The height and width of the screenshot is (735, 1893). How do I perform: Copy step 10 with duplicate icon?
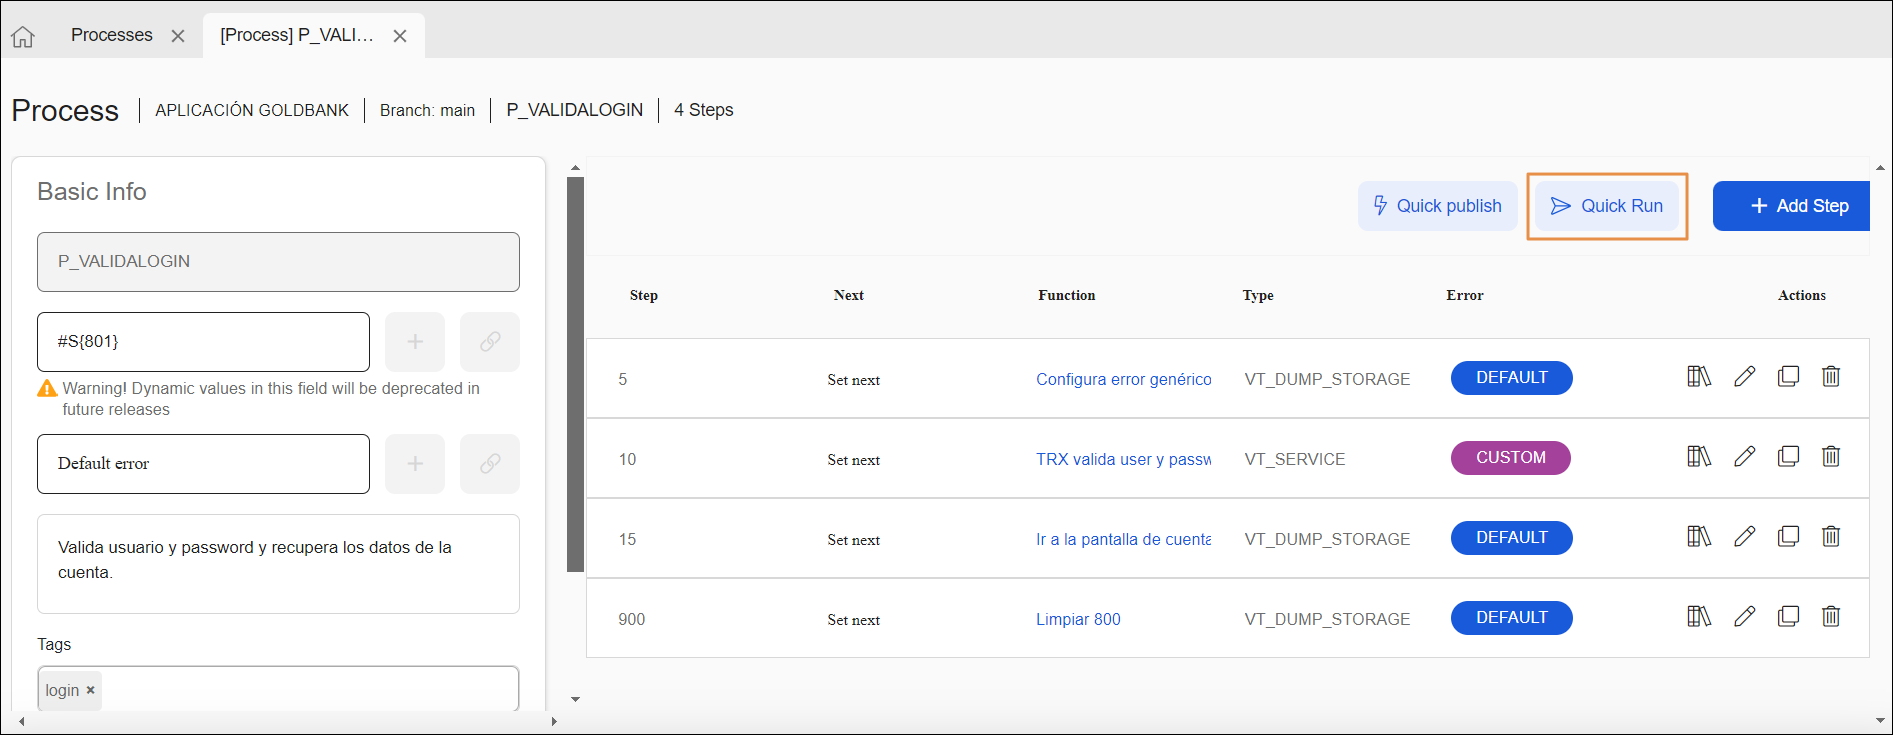pos(1788,457)
